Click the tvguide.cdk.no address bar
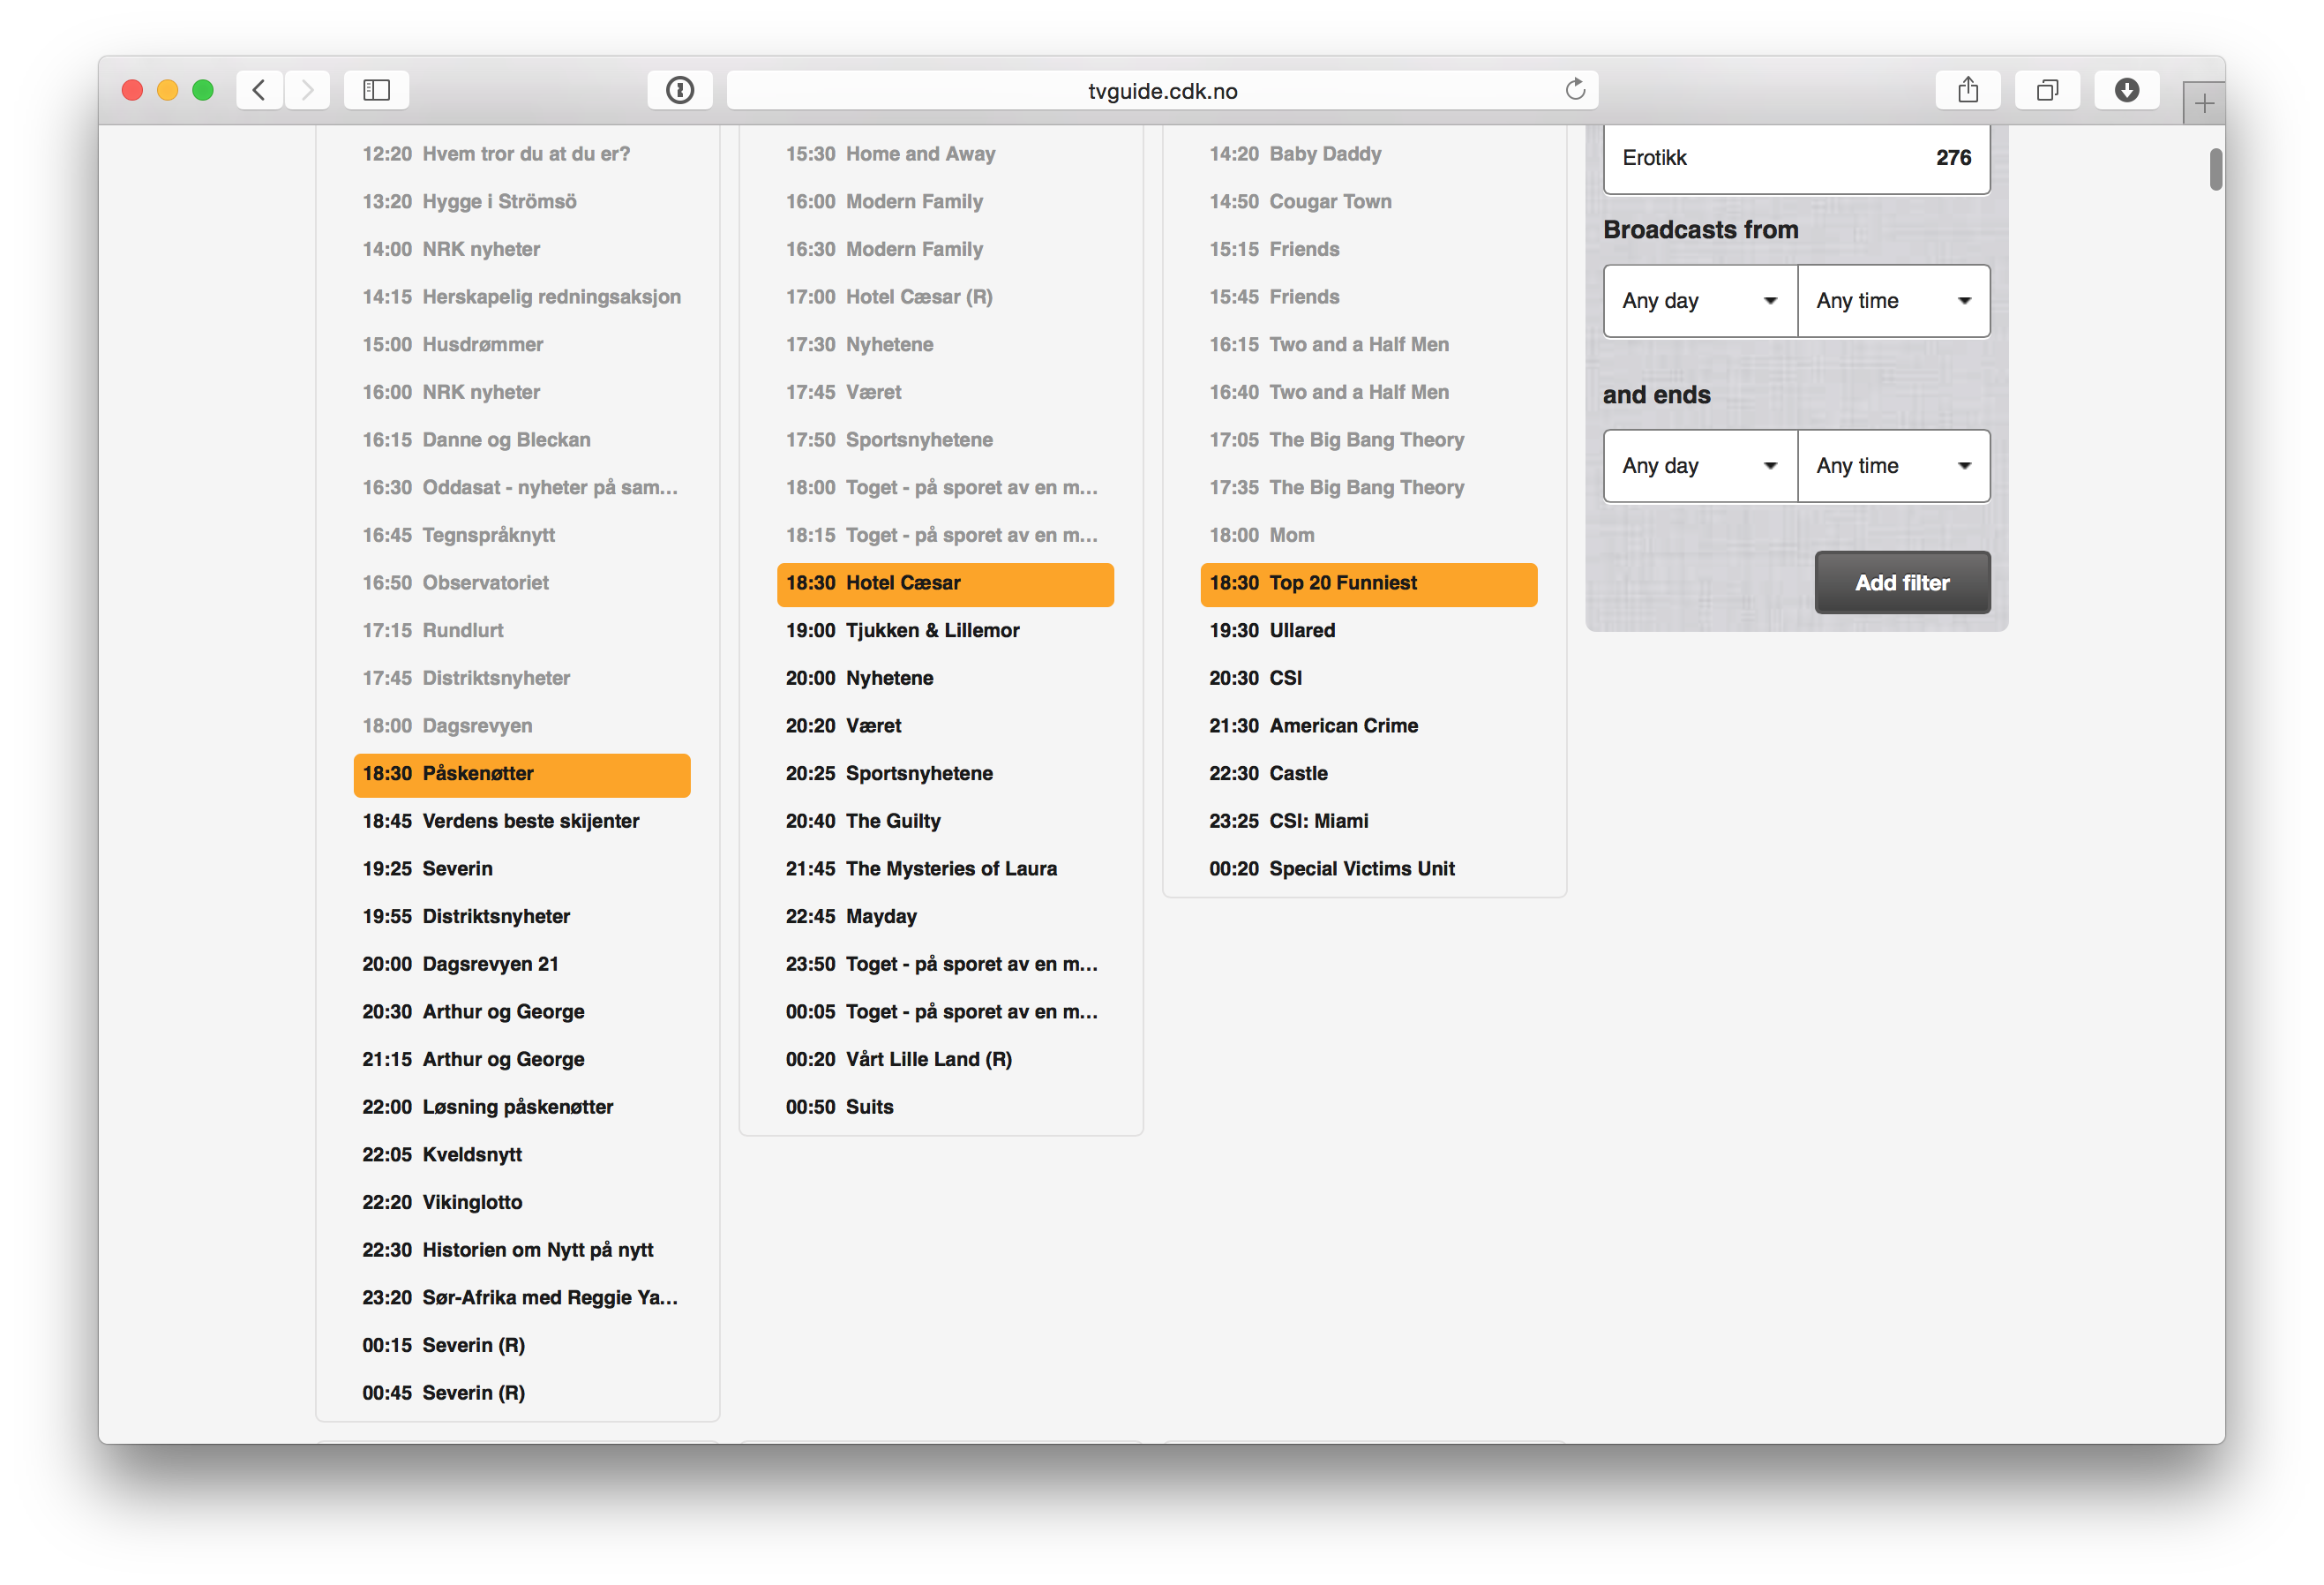The width and height of the screenshot is (2324, 1585). tap(1161, 91)
